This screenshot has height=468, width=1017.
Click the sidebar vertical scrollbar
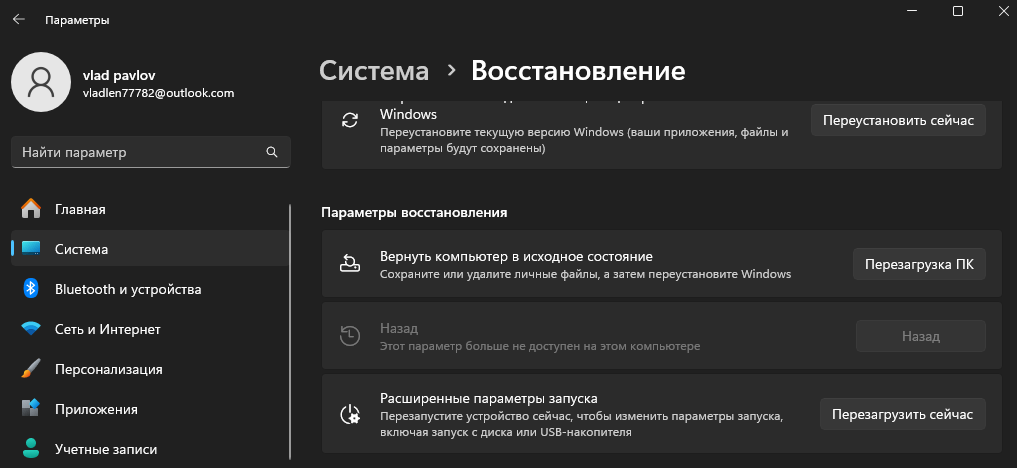[x=290, y=331]
